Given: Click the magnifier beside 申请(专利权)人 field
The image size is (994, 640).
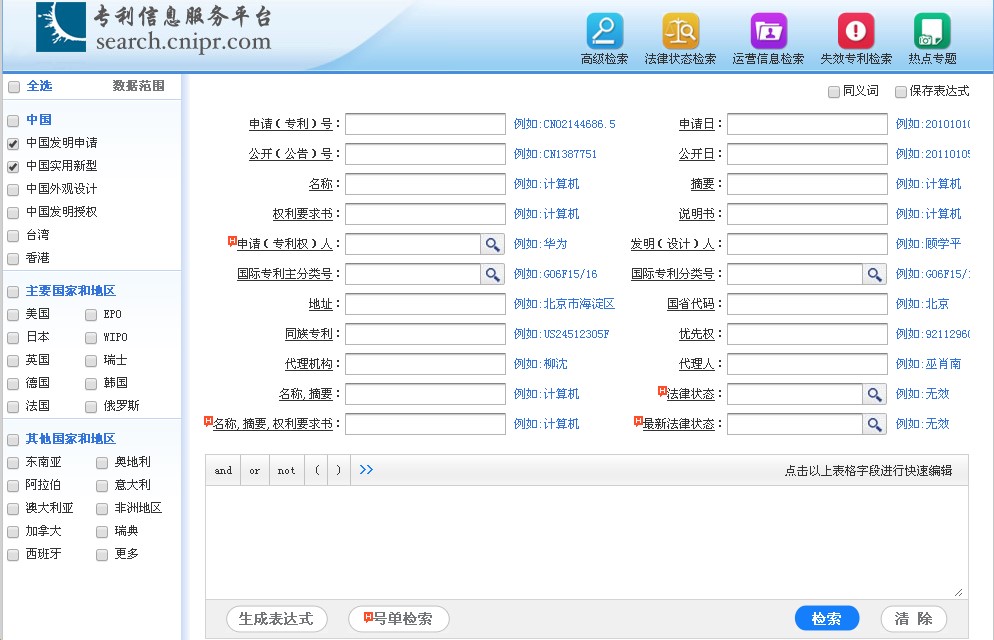Looking at the screenshot, I should click(493, 244).
